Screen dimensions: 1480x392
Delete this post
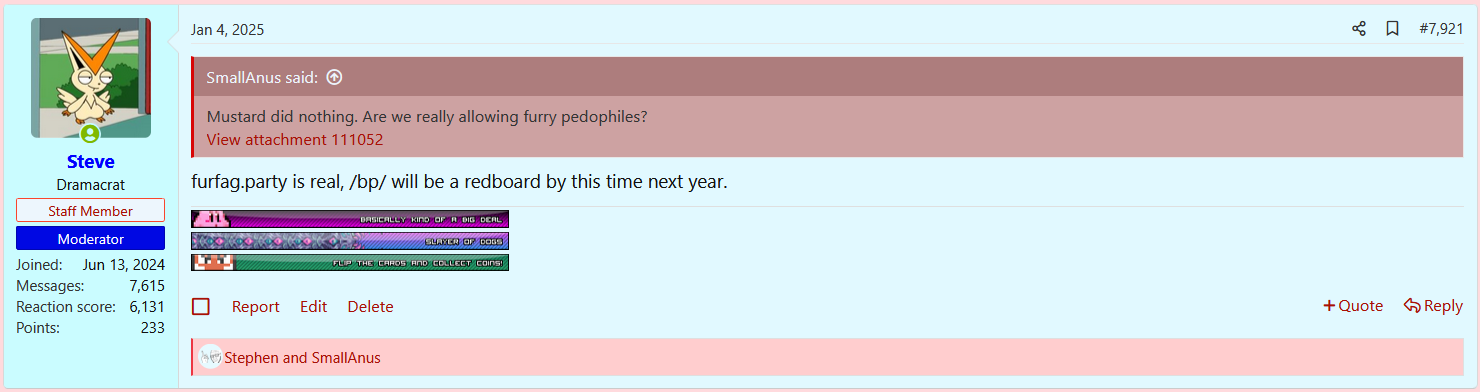coord(370,307)
